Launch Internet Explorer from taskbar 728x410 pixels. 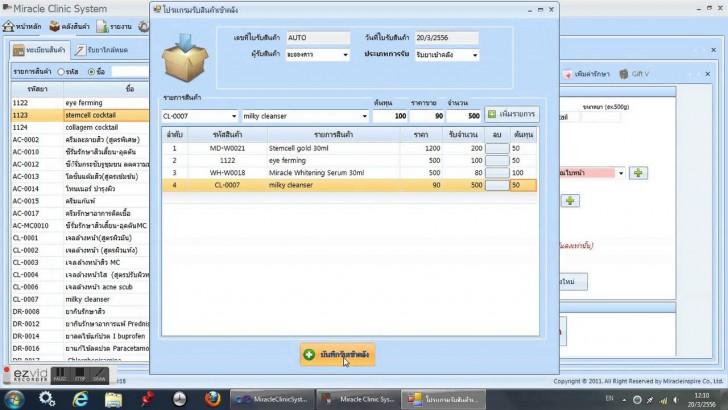tap(80, 399)
